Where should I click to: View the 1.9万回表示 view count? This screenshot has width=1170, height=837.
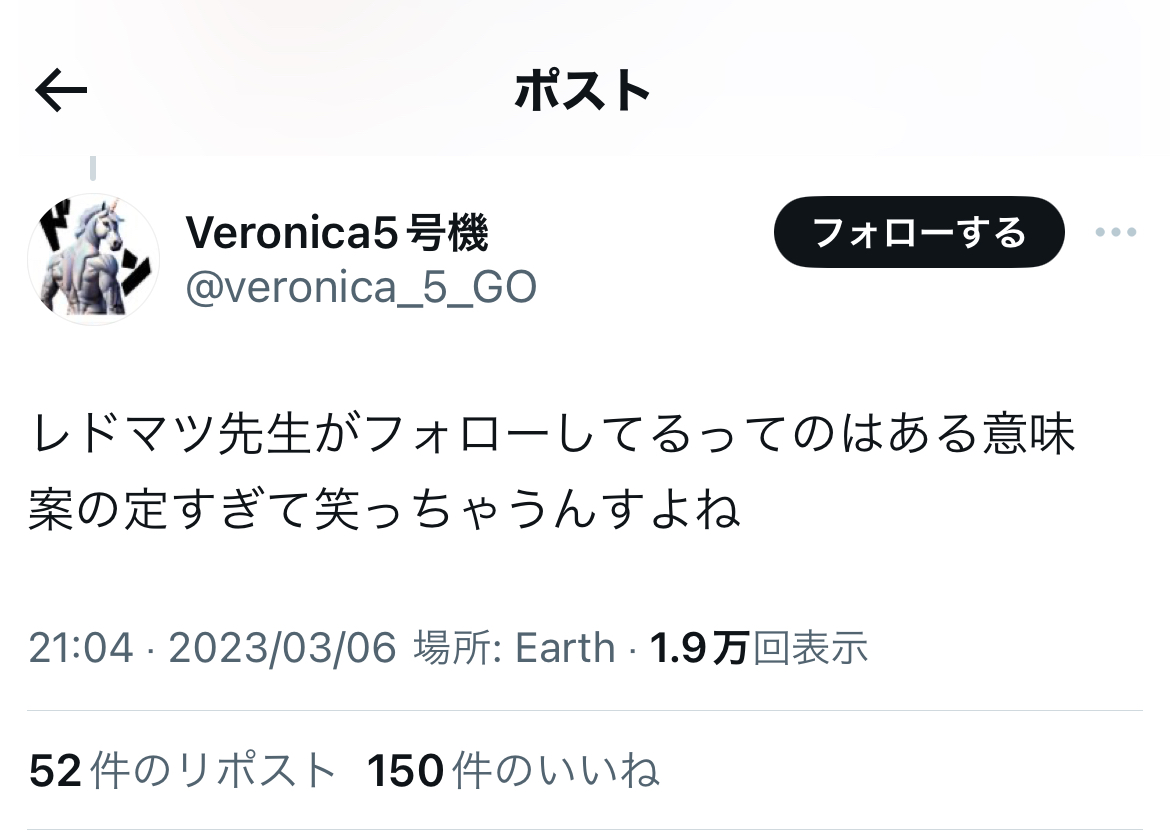coord(759,647)
